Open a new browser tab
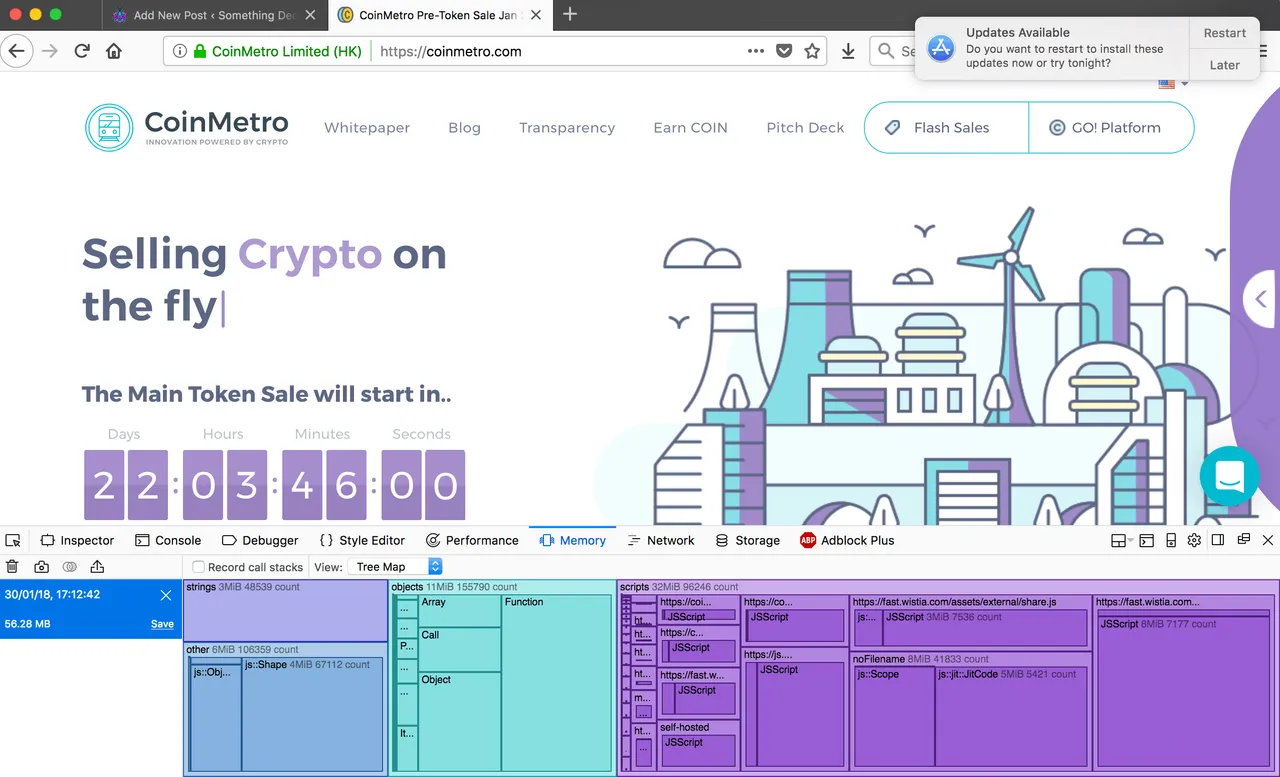 (x=570, y=14)
